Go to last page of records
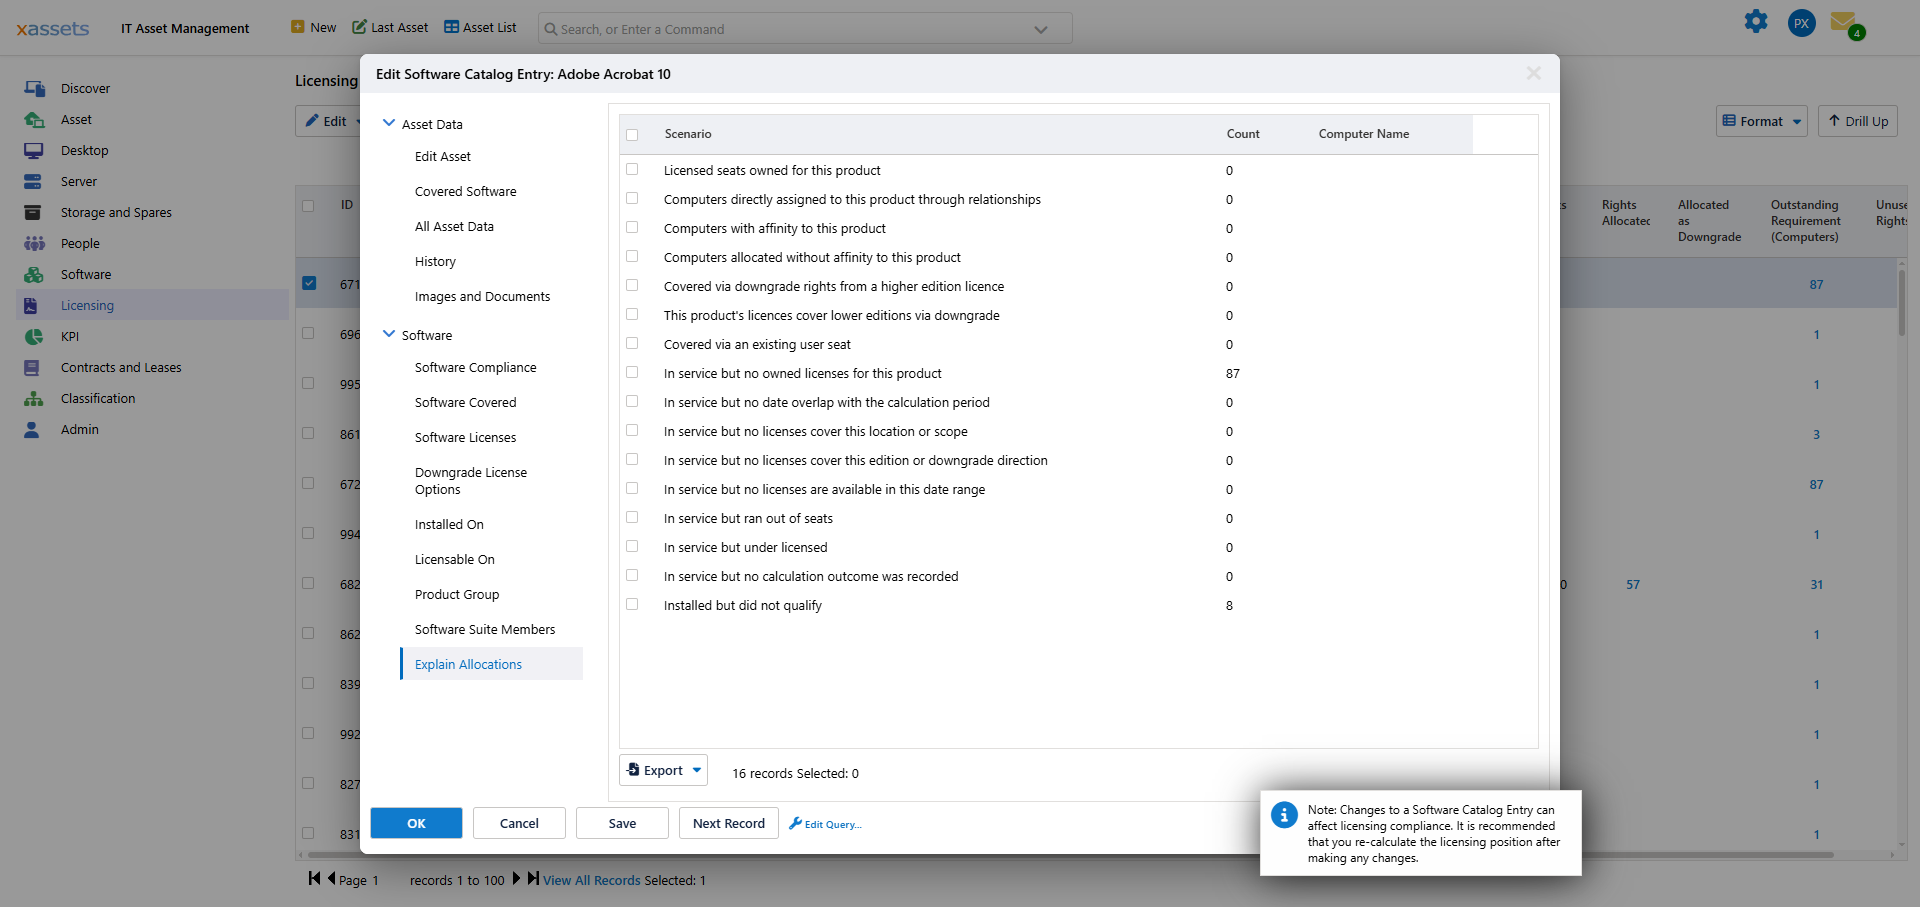1920x907 pixels. [533, 879]
